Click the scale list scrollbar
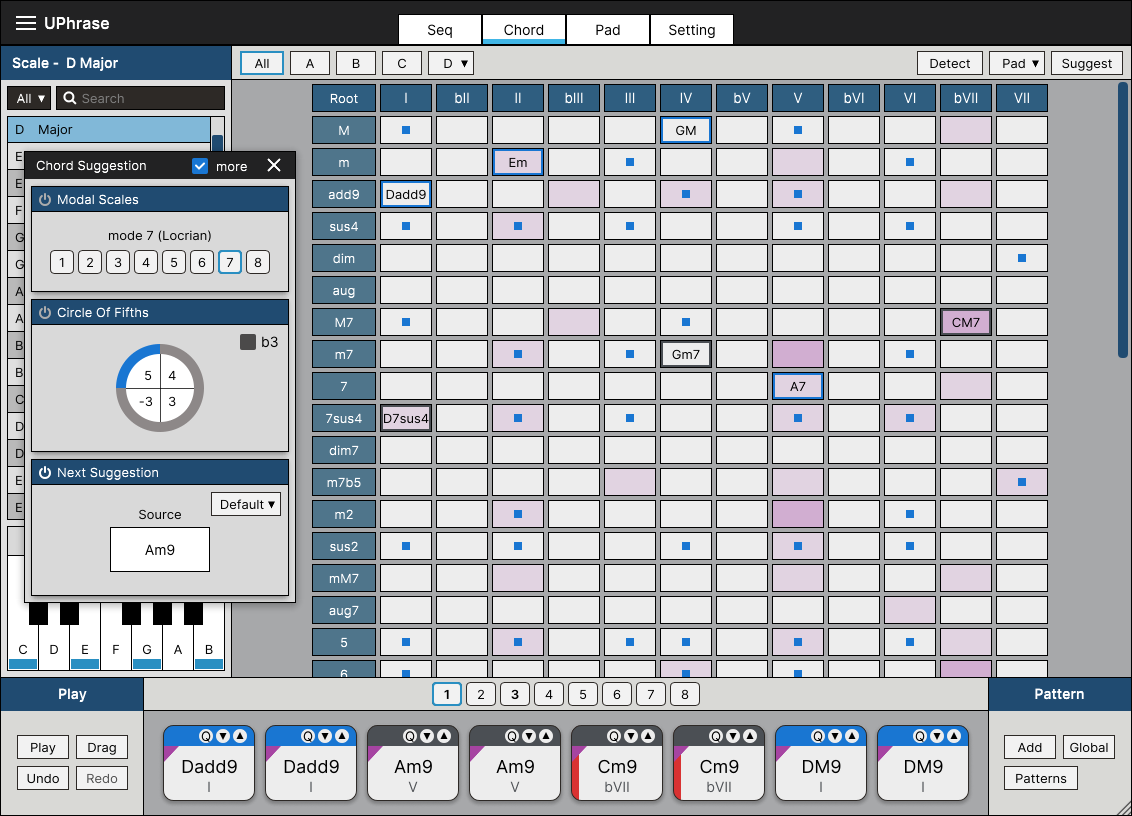The image size is (1132, 816). point(217,142)
